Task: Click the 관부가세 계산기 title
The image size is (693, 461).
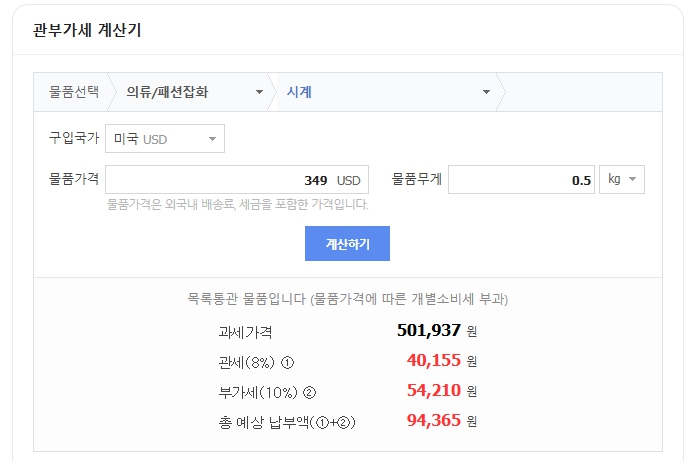Action: click(80, 30)
